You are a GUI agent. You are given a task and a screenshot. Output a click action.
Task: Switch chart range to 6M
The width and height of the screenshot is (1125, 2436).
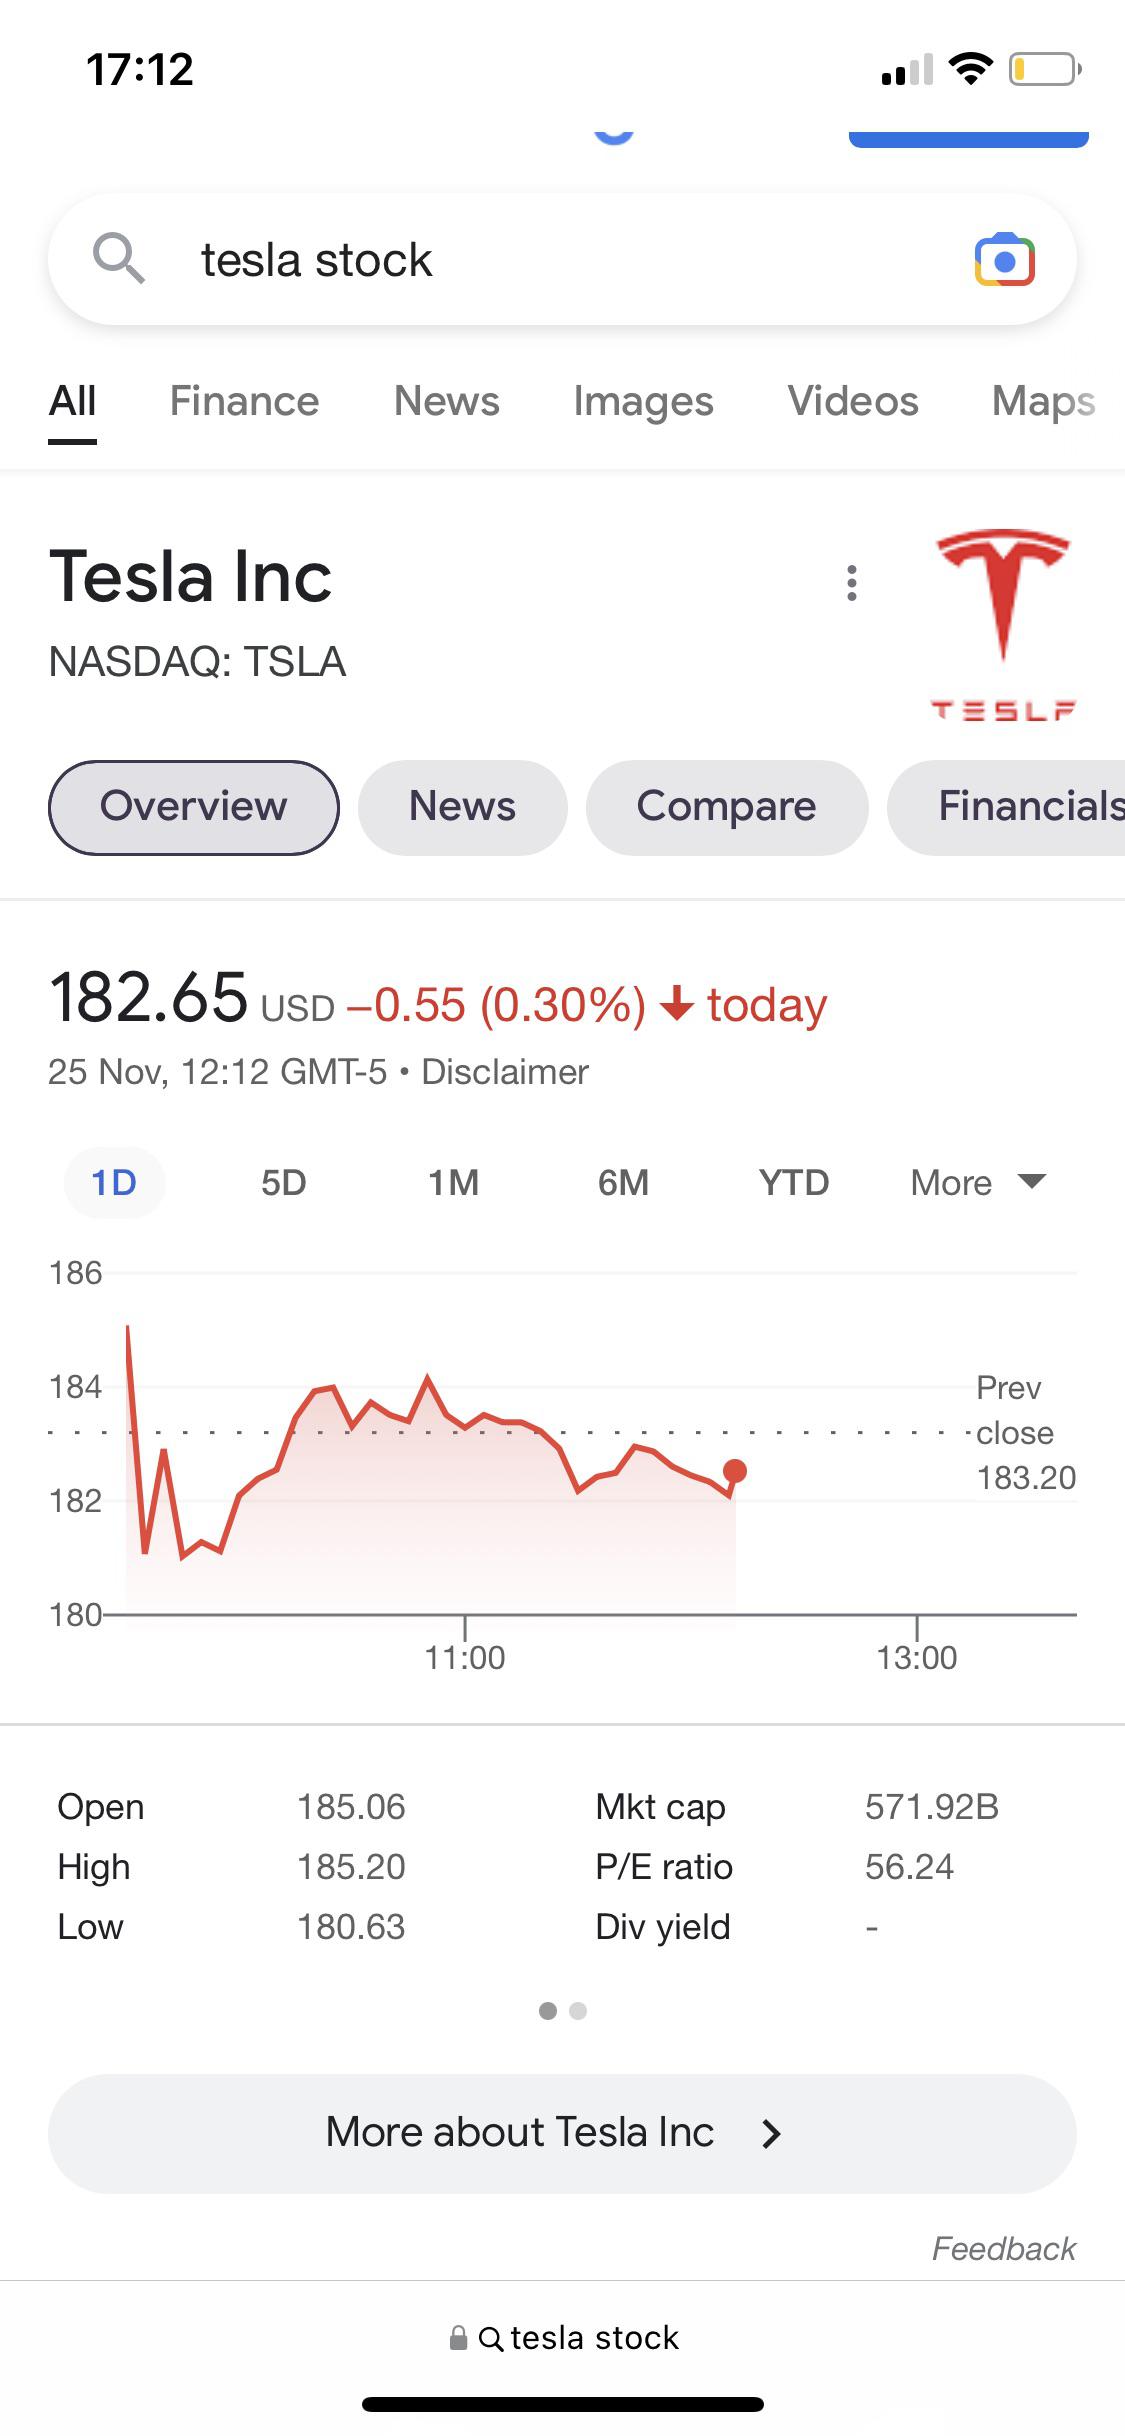coord(623,1183)
